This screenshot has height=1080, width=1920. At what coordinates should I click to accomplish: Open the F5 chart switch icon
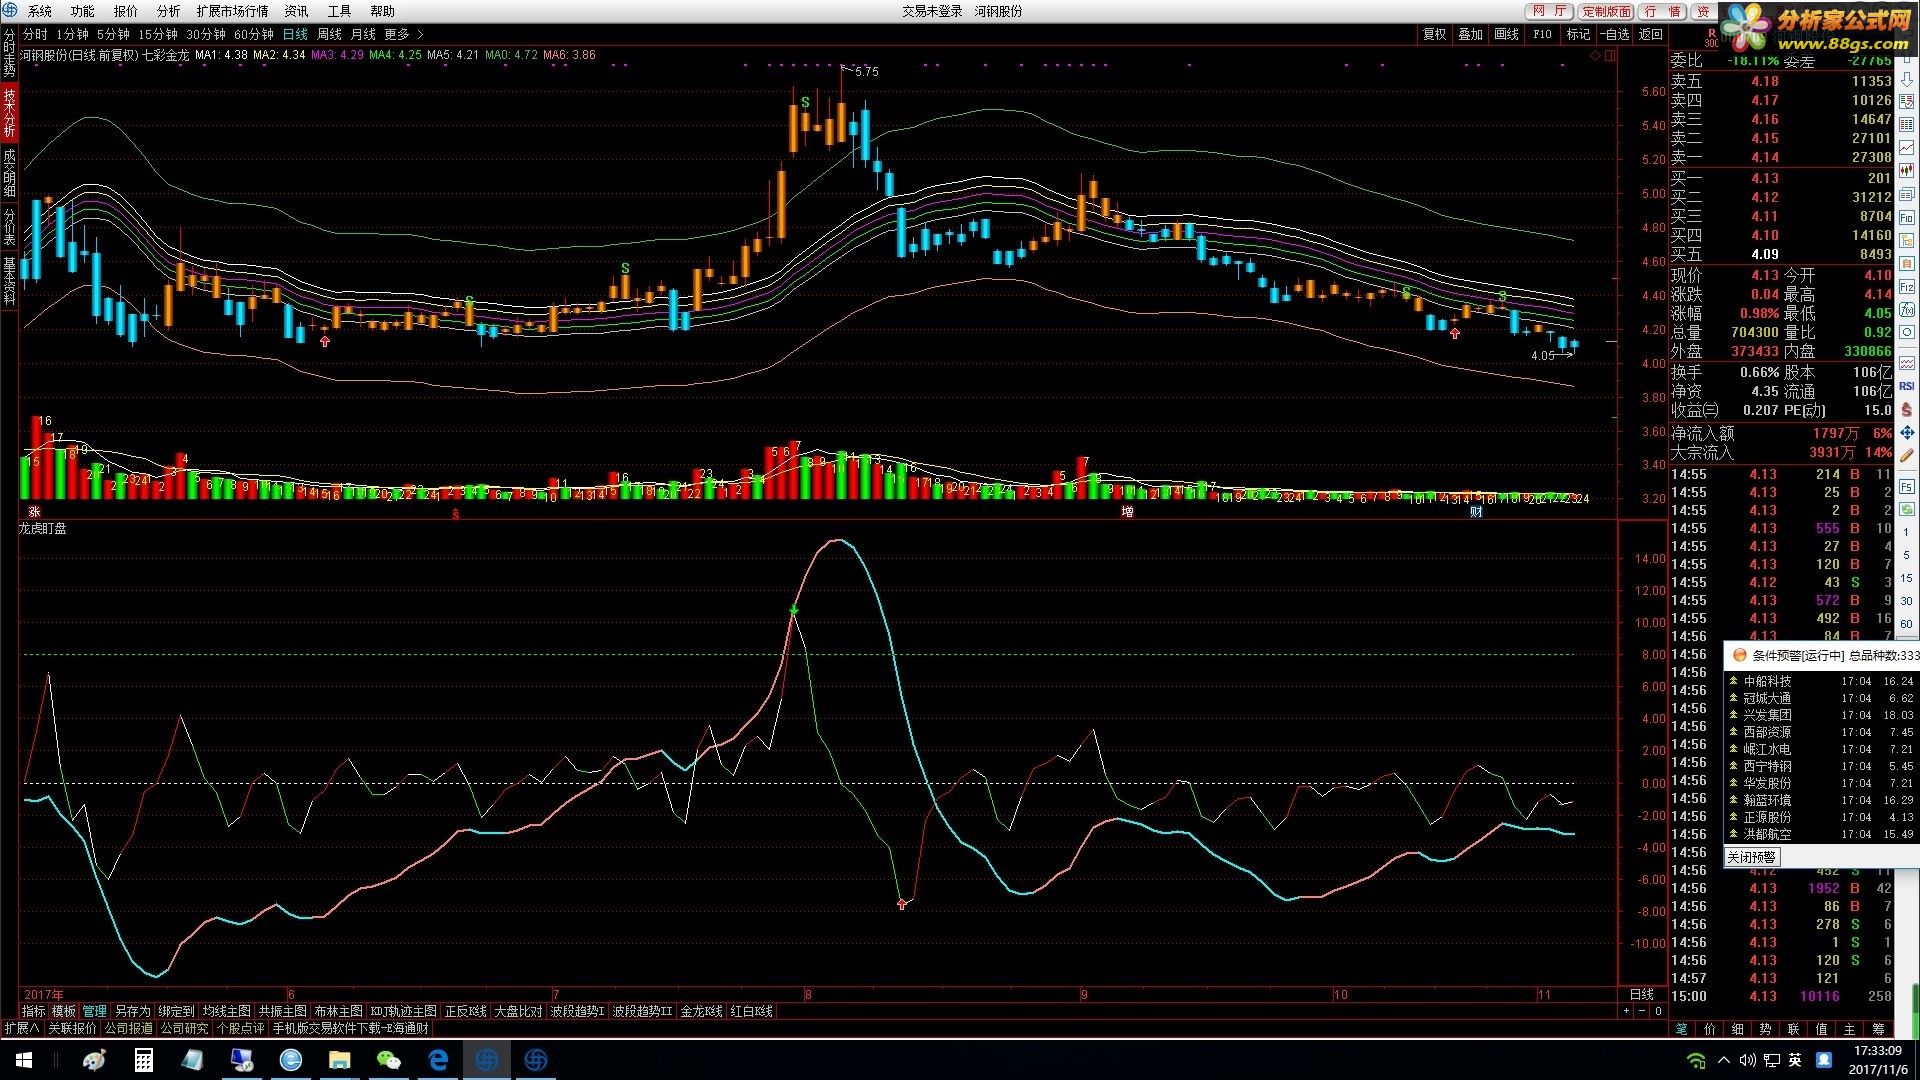[1907, 487]
